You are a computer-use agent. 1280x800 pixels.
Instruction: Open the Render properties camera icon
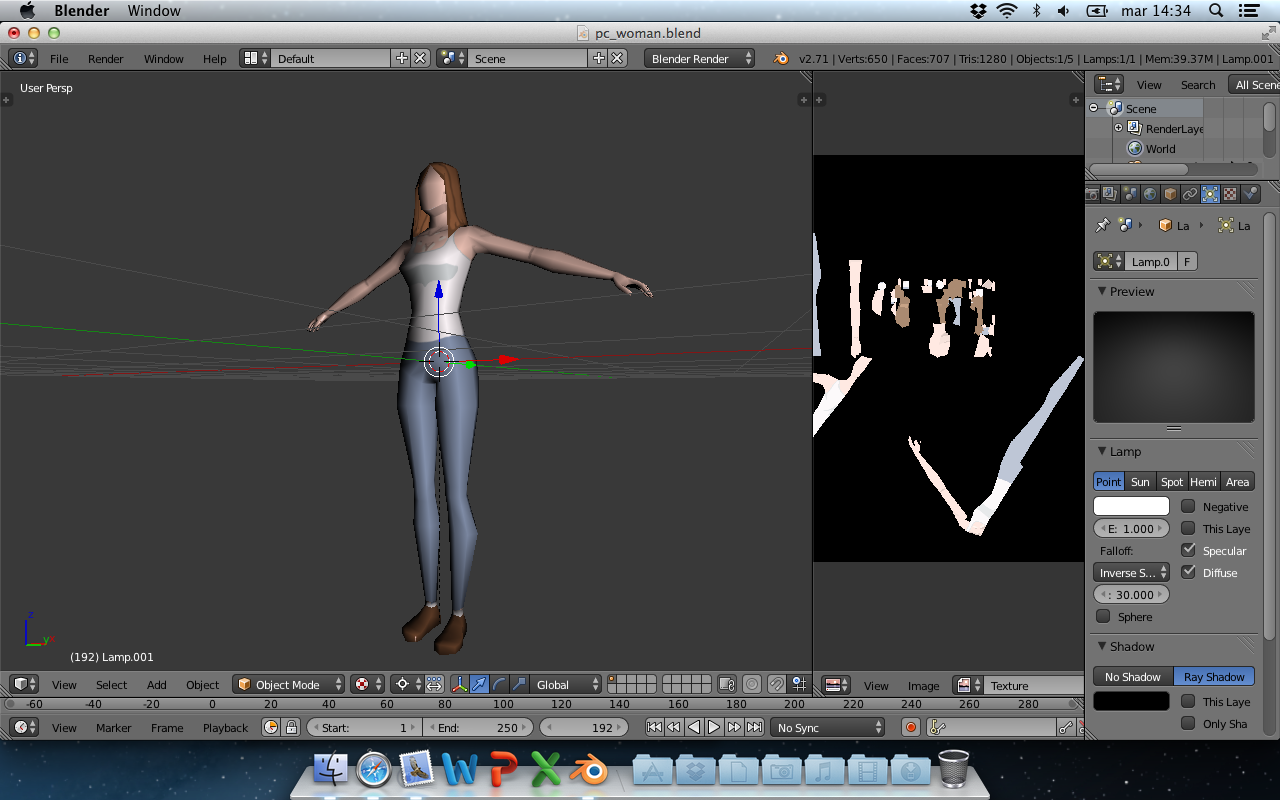[x=1092, y=194]
